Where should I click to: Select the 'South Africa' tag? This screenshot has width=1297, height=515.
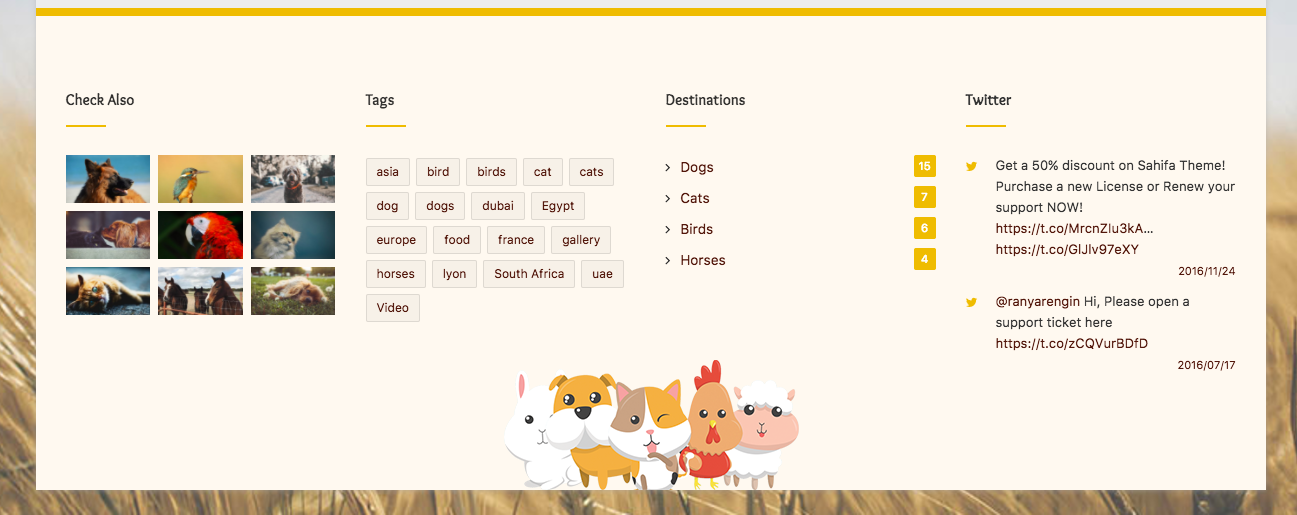coord(529,274)
